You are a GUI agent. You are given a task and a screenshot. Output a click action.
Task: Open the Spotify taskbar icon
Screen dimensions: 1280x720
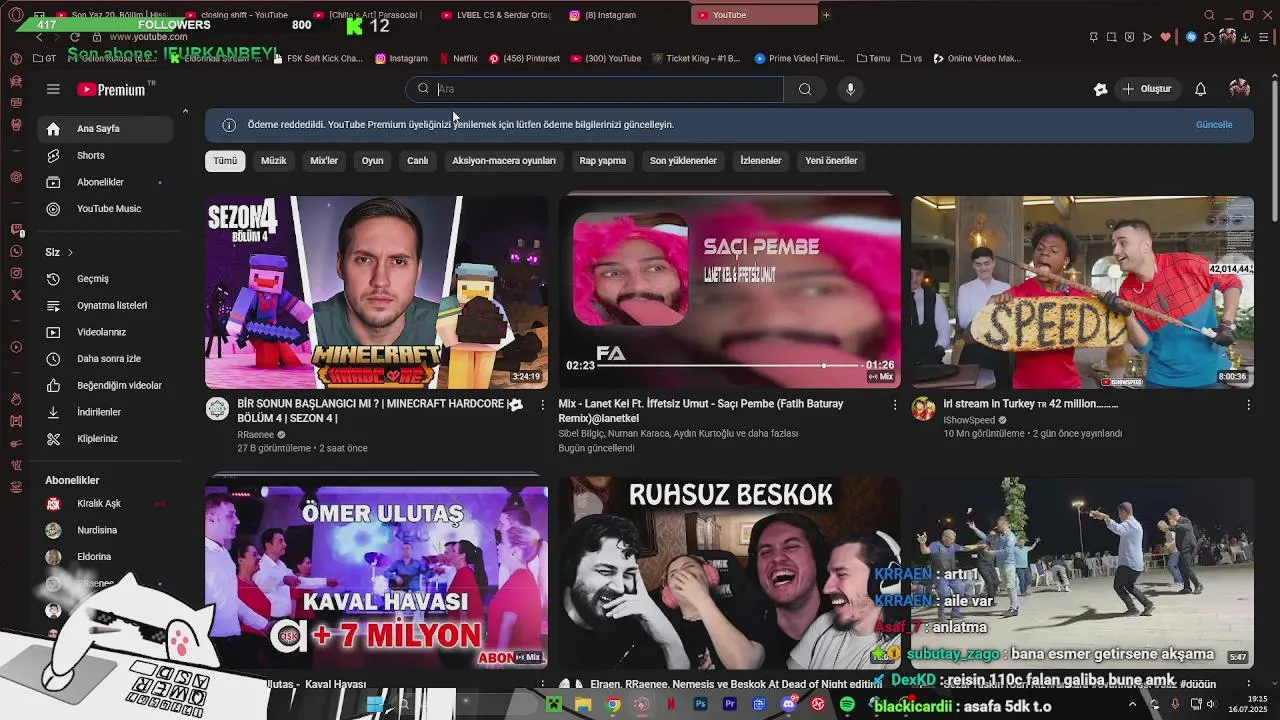[847, 705]
